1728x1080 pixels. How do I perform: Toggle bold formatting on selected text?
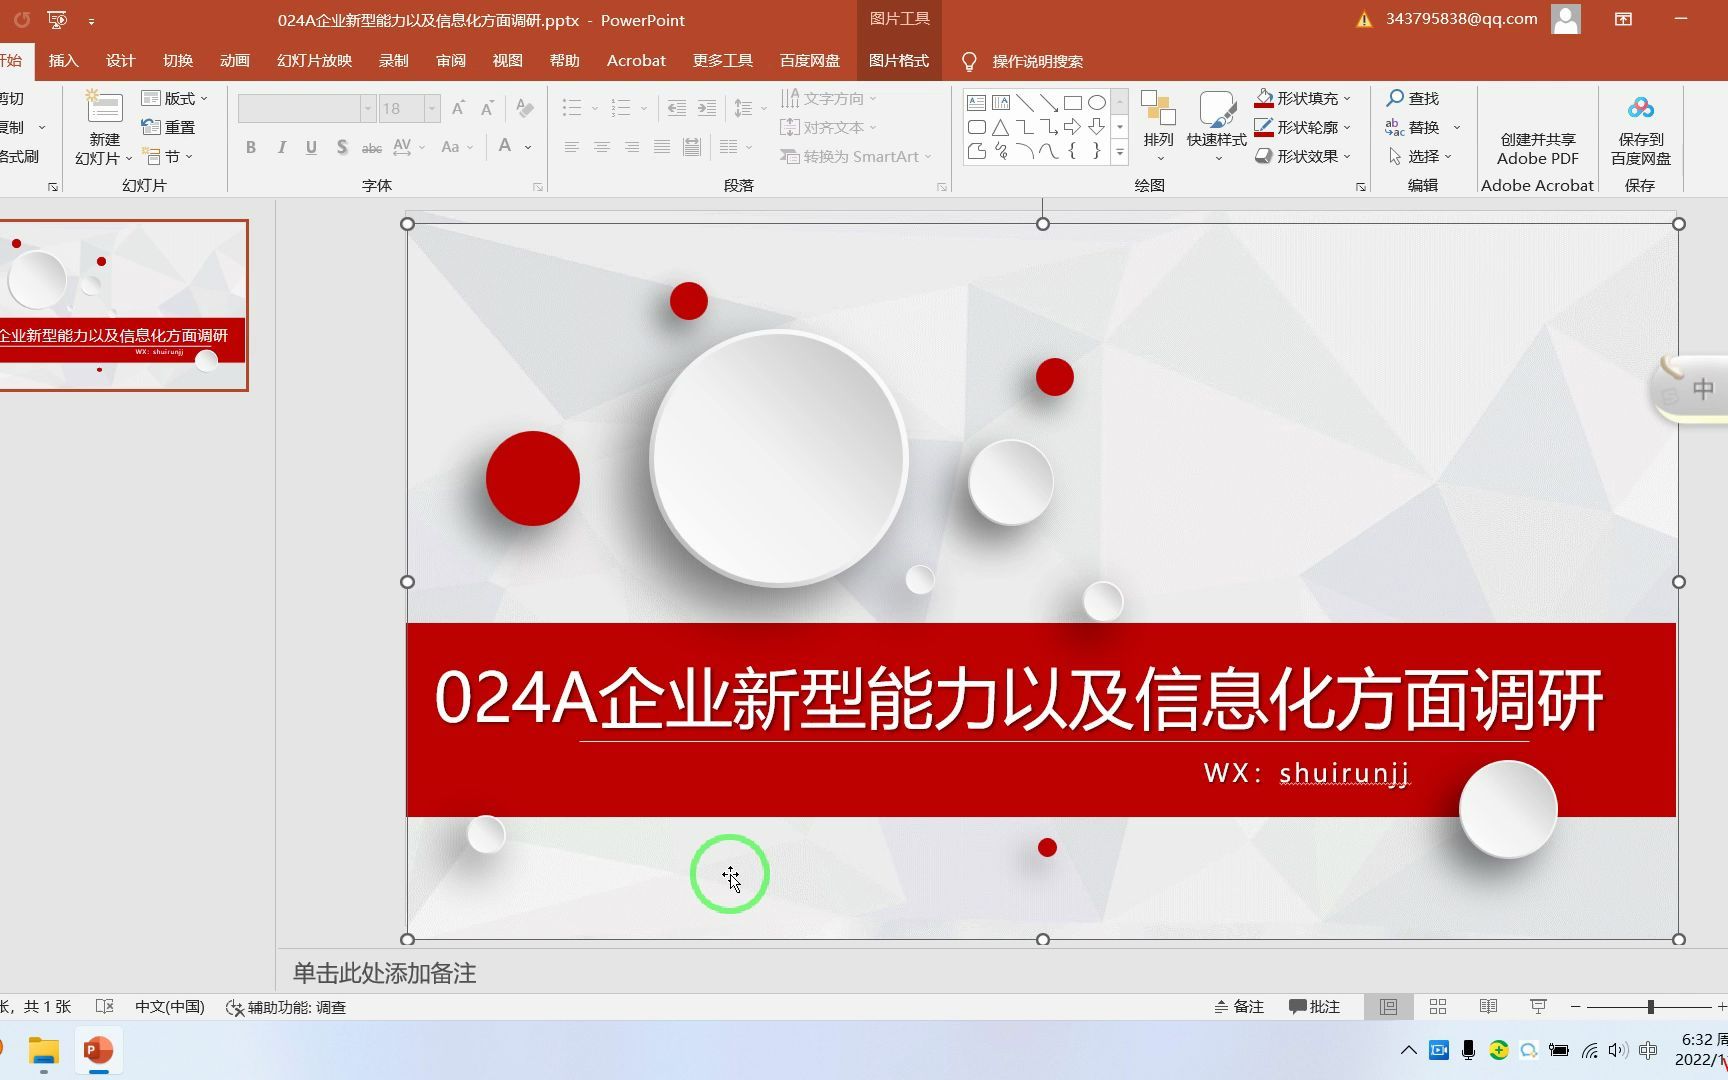point(251,146)
